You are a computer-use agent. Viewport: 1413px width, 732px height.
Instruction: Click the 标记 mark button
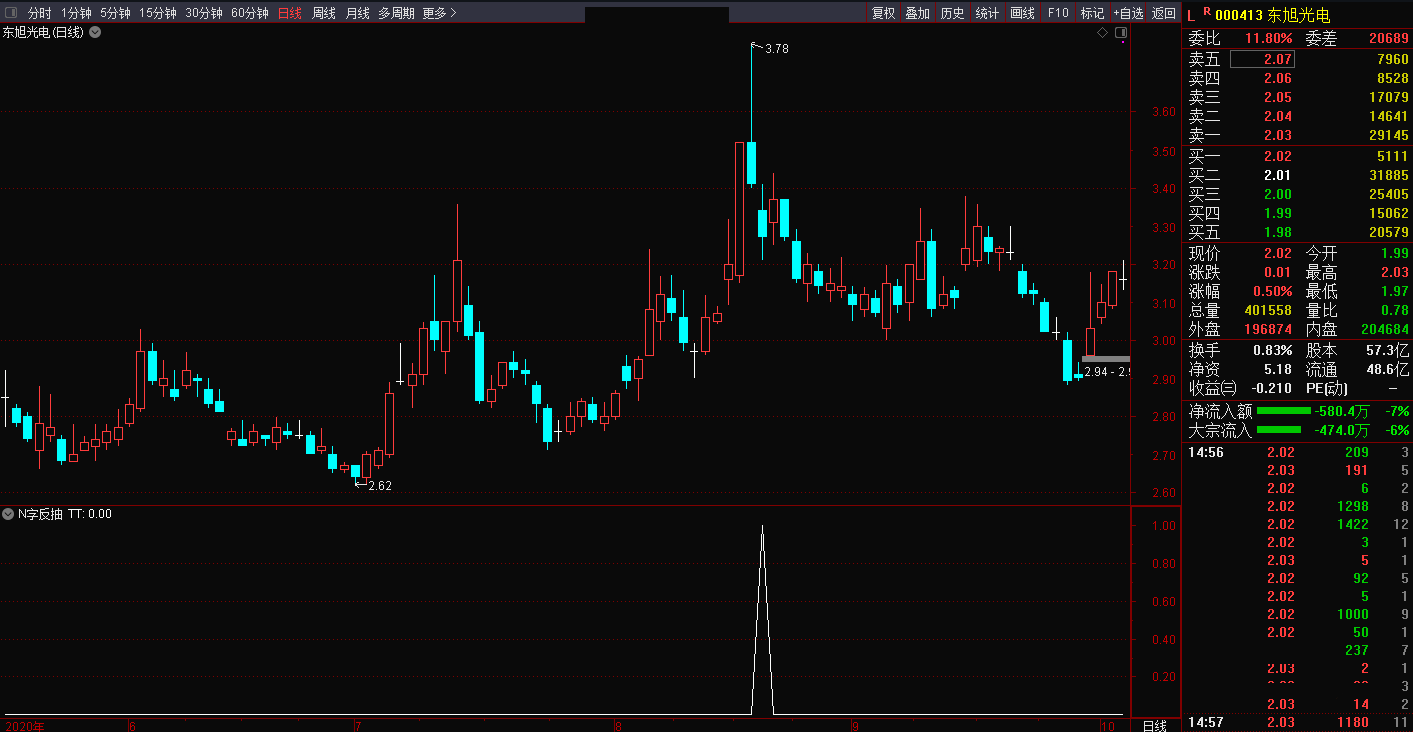pyautogui.click(x=1092, y=13)
